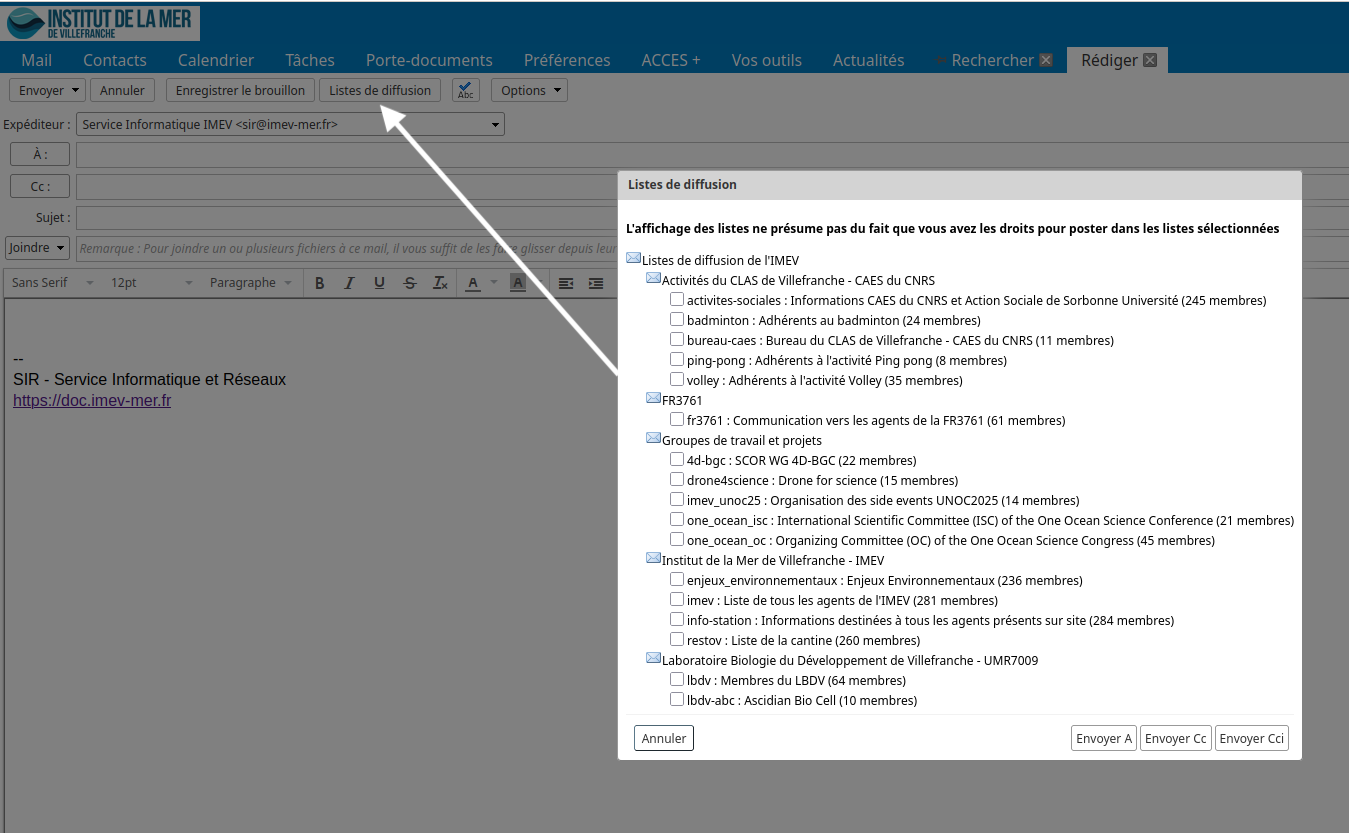Switch to the Mail tab
The image size is (1349, 833).
(x=37, y=60)
